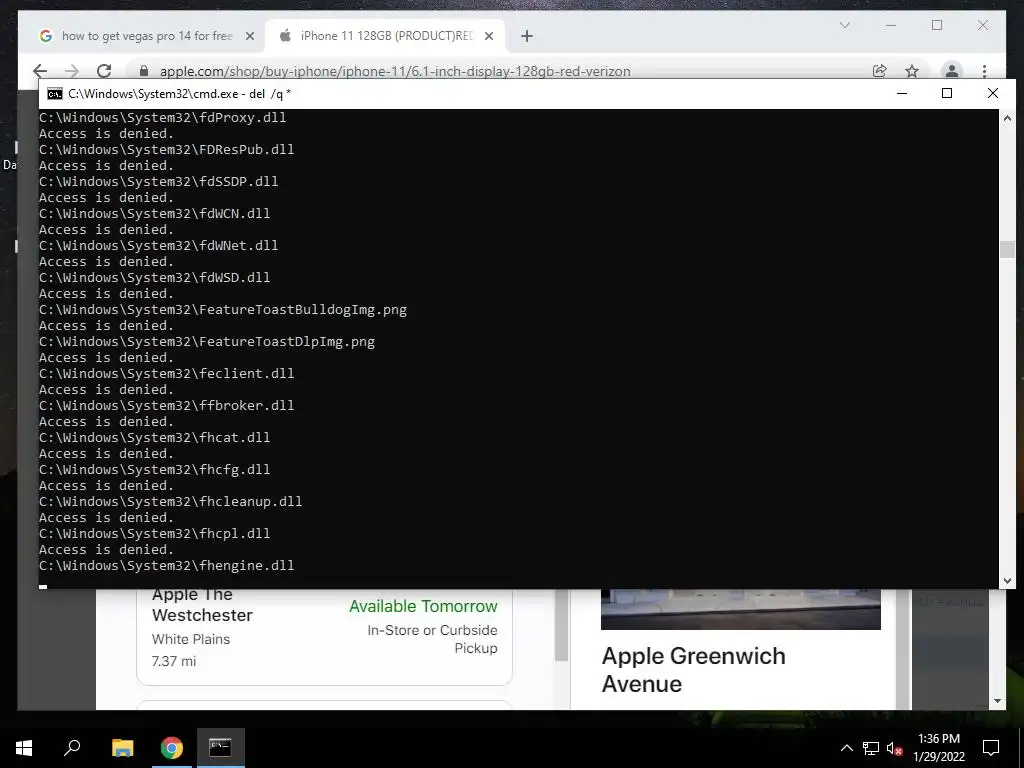Image resolution: width=1024 pixels, height=768 pixels.
Task: Click line 'C:\Windows\System32\fdWCN.dll'
Action: pyautogui.click(x=155, y=214)
